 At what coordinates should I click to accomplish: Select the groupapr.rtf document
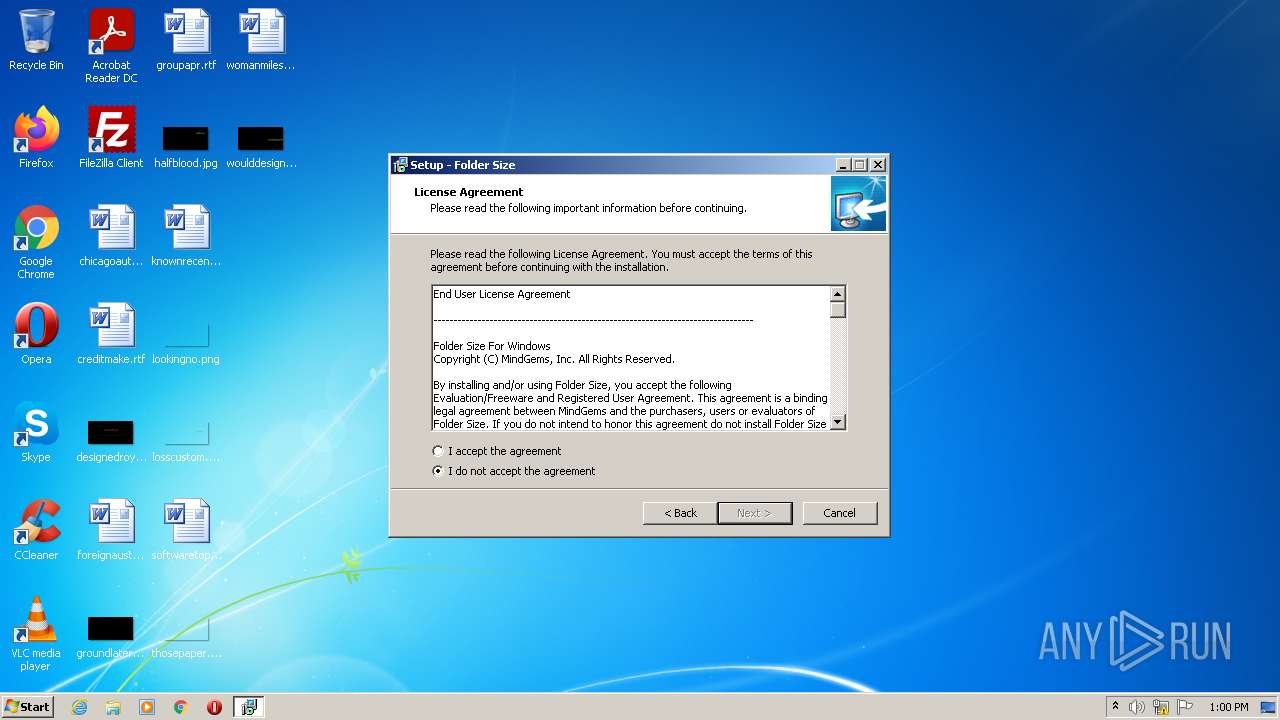(186, 40)
